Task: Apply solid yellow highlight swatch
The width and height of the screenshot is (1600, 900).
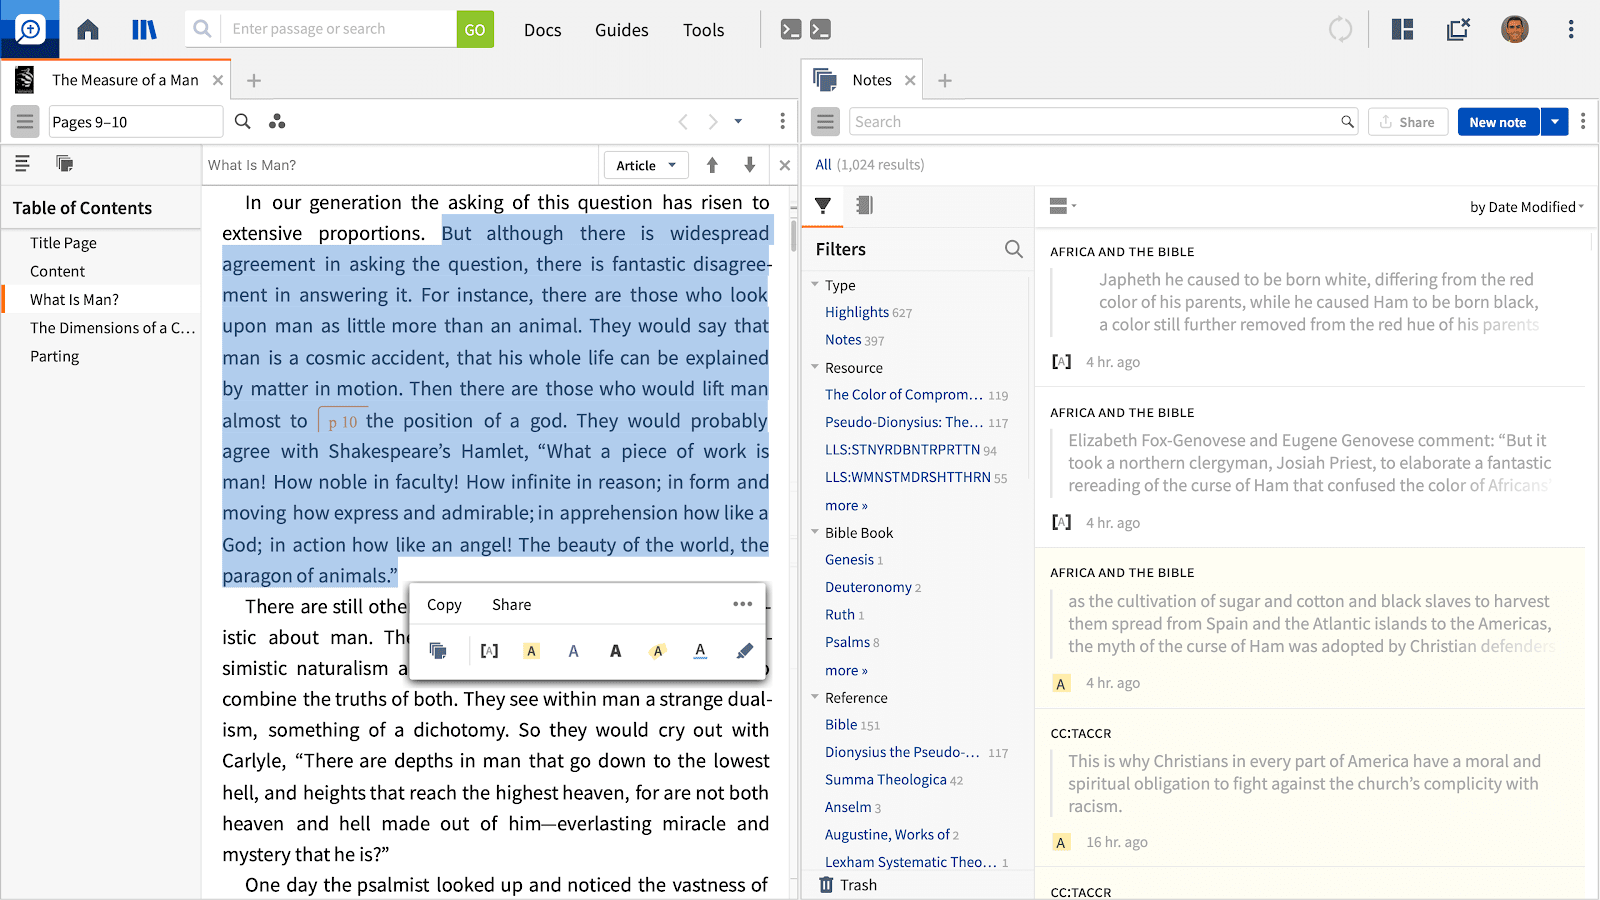Action: 531,651
